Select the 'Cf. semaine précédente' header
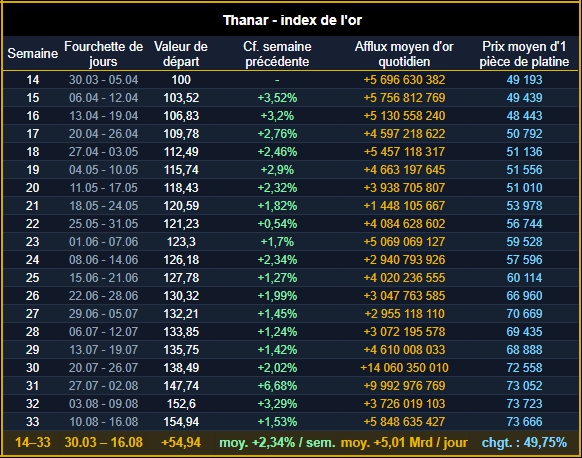This screenshot has height=458, width=582. [x=277, y=54]
